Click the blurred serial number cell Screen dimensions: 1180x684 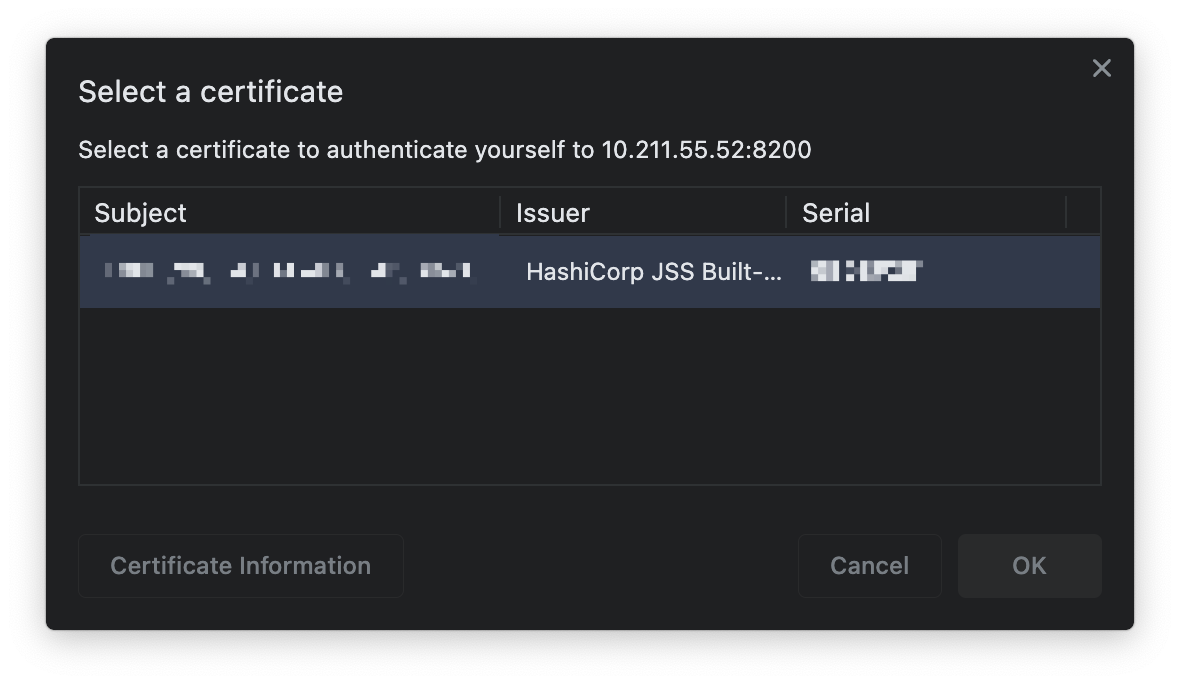coord(866,271)
